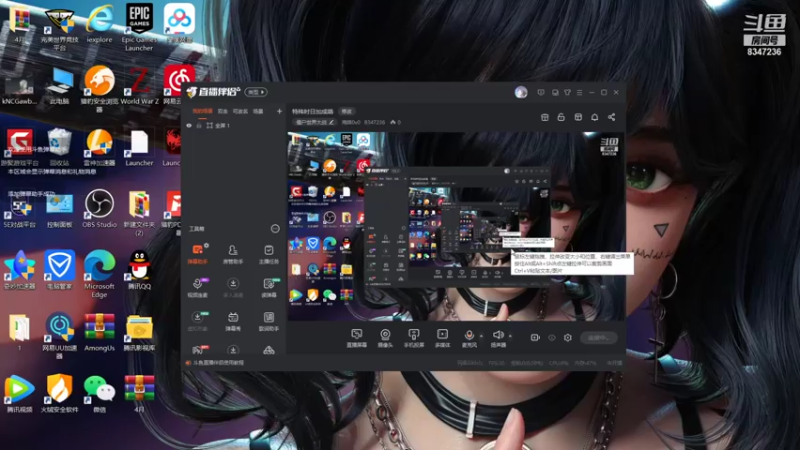Toggle lock of 全屏1 source

point(199,126)
